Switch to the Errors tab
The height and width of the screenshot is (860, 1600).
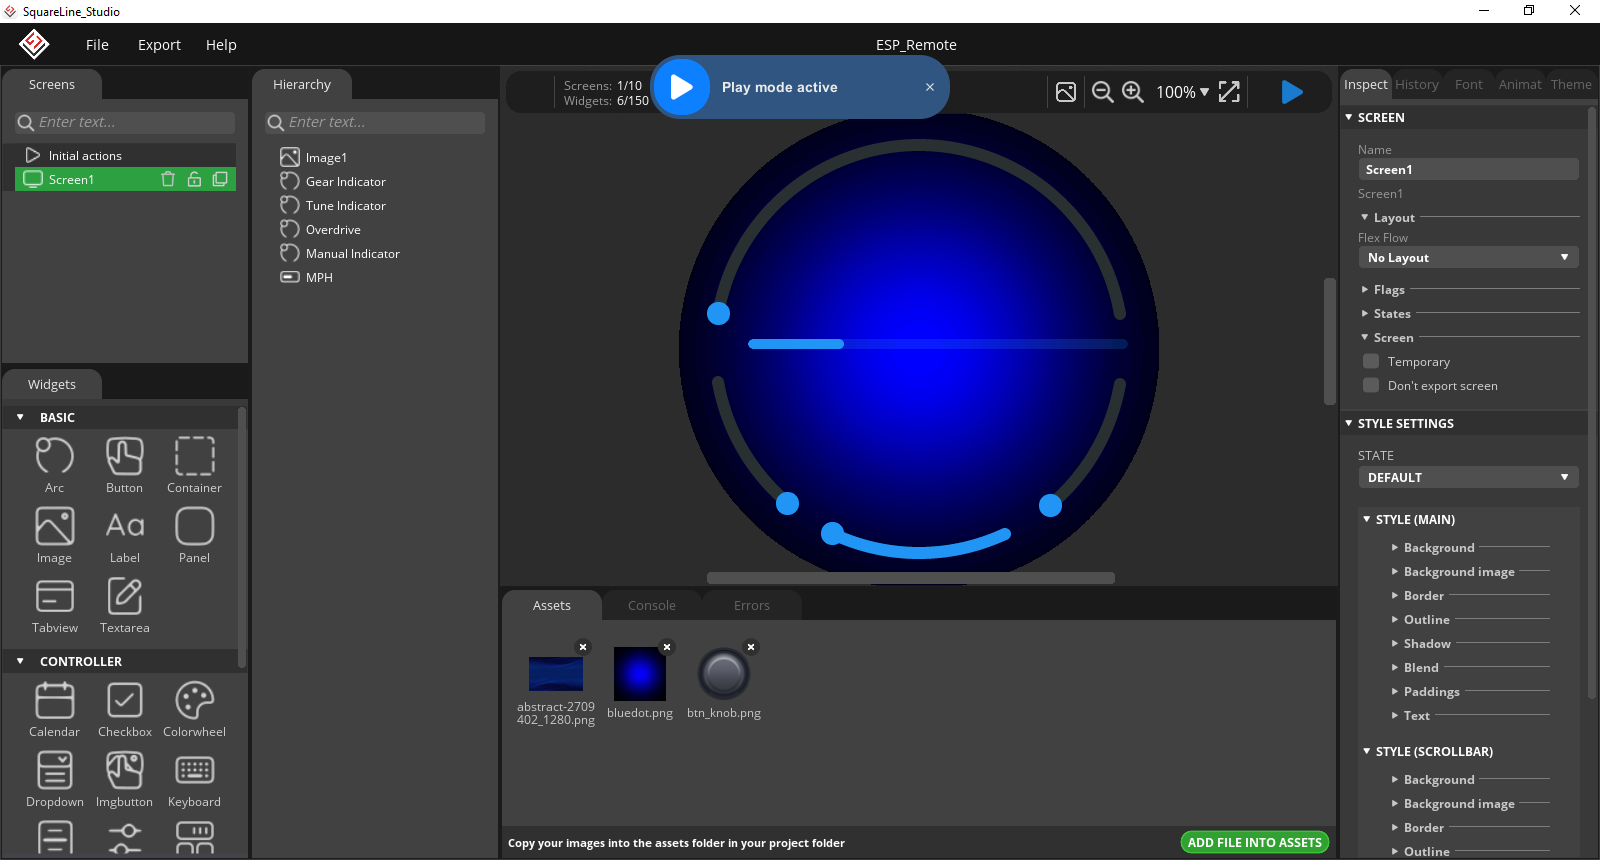pyautogui.click(x=752, y=605)
